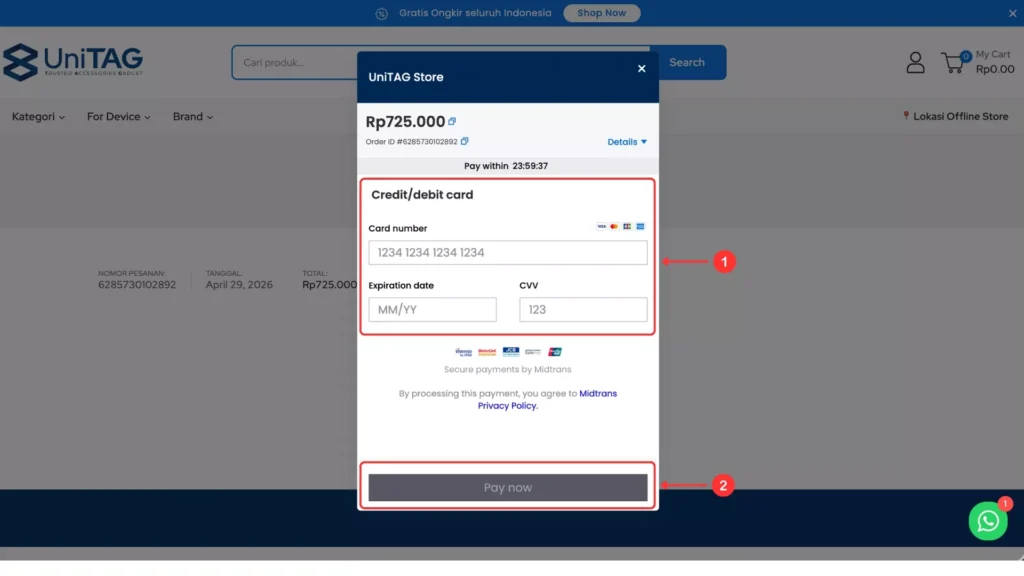Click the UniTAG logo
Screen dimensions: 1024x576
point(73,62)
